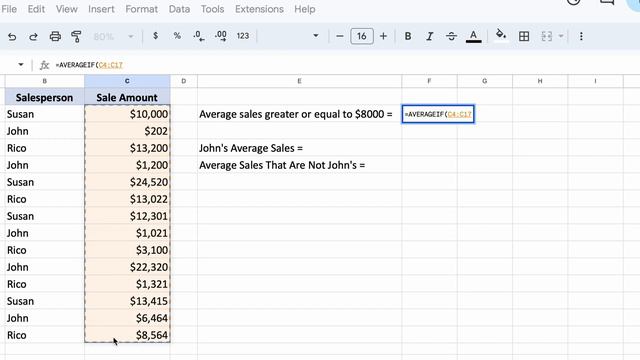Image resolution: width=640 pixels, height=360 pixels.
Task: Click the $13,022 cell
Action: [x=127, y=199]
